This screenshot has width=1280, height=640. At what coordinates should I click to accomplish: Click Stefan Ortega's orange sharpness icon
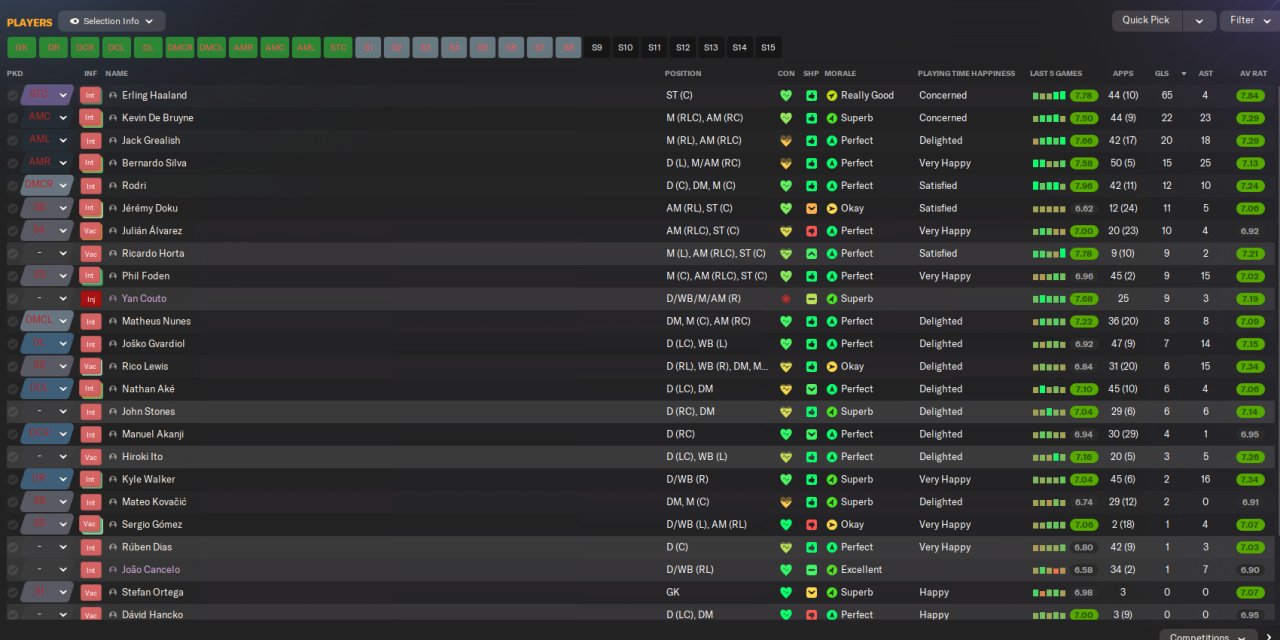(x=812, y=592)
